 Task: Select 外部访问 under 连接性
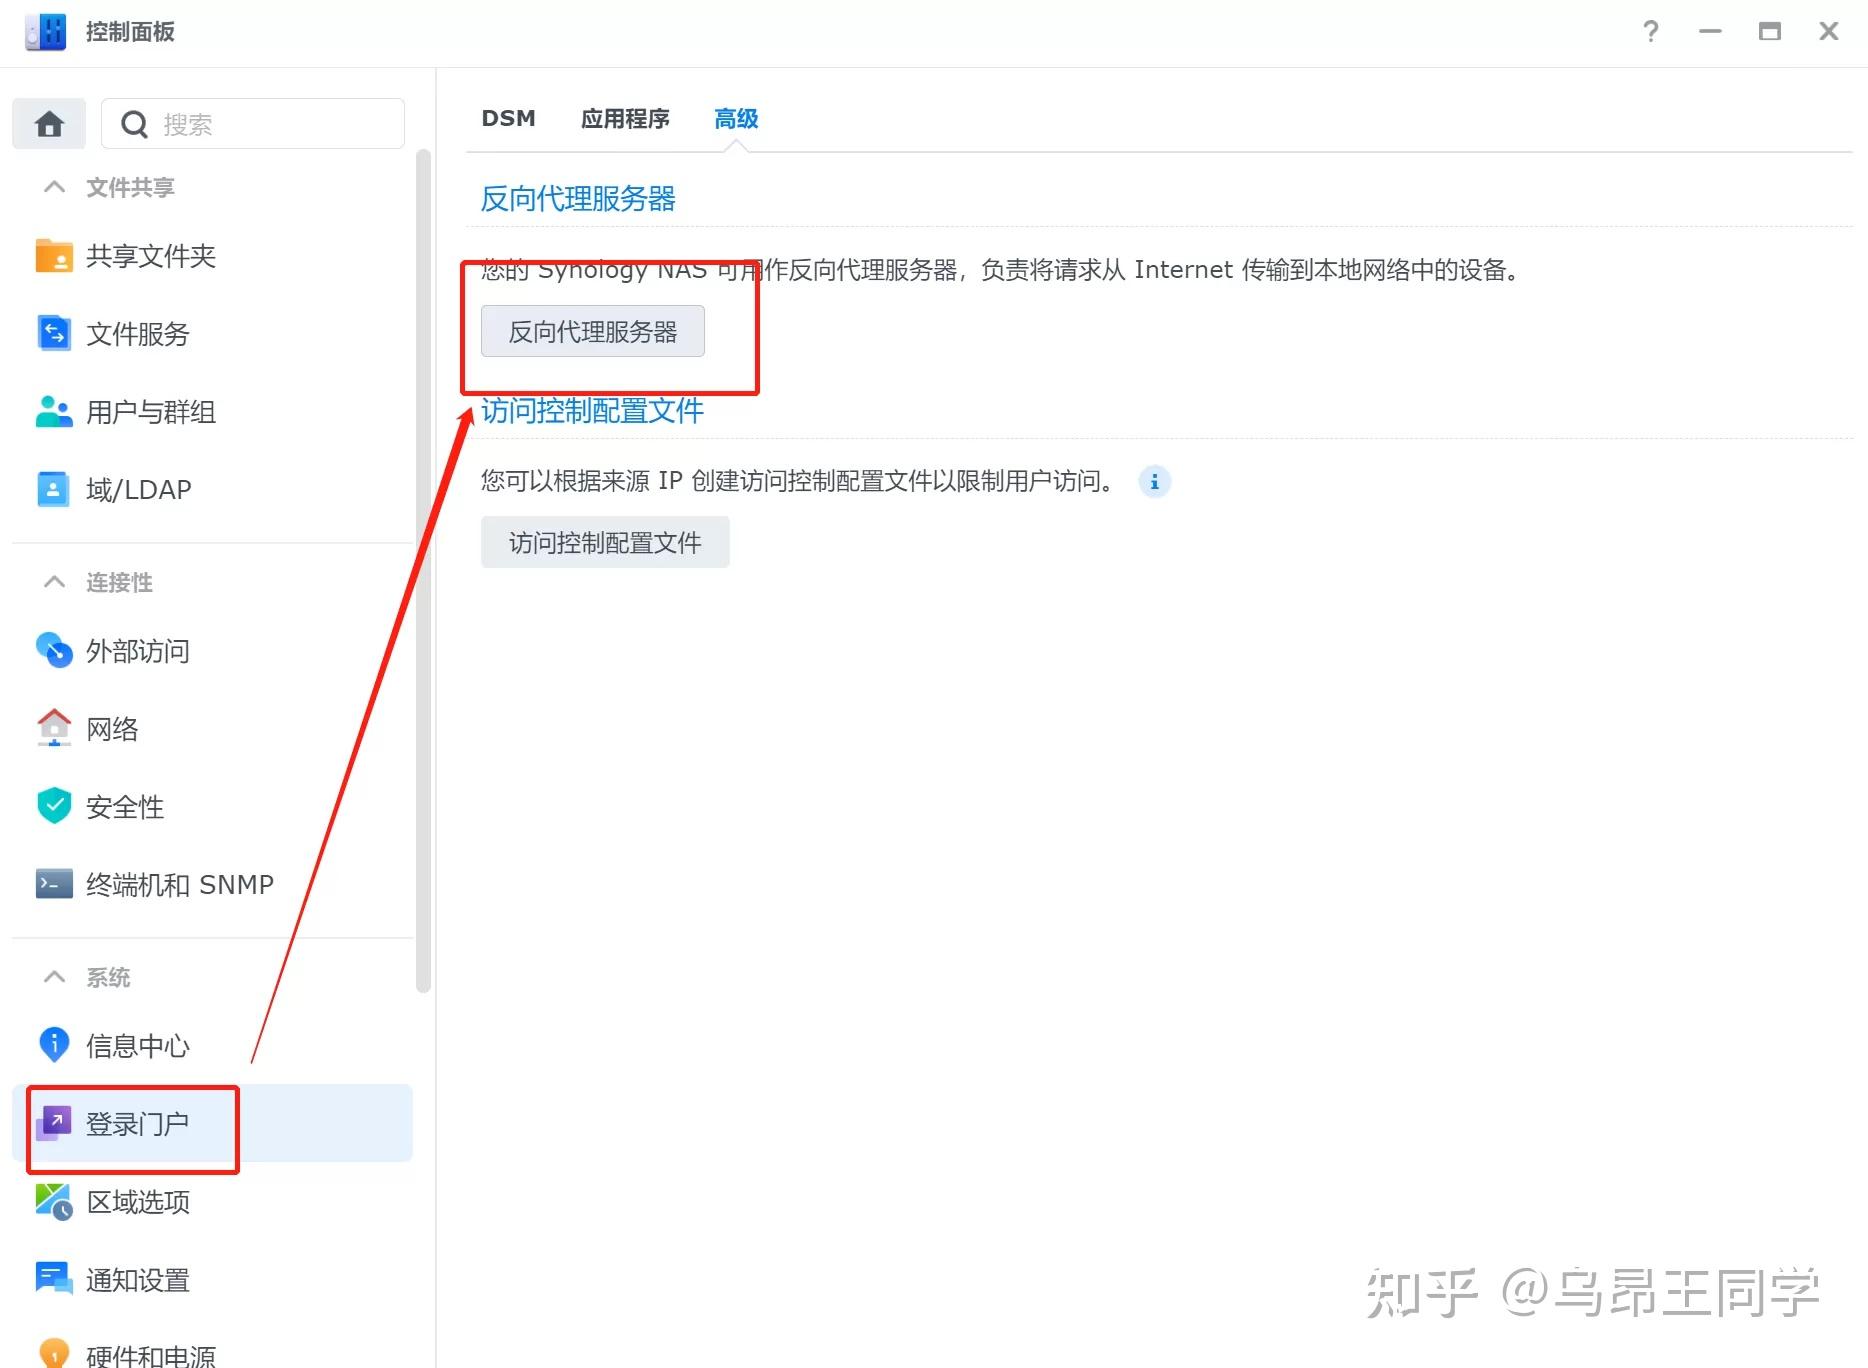[x=137, y=651]
